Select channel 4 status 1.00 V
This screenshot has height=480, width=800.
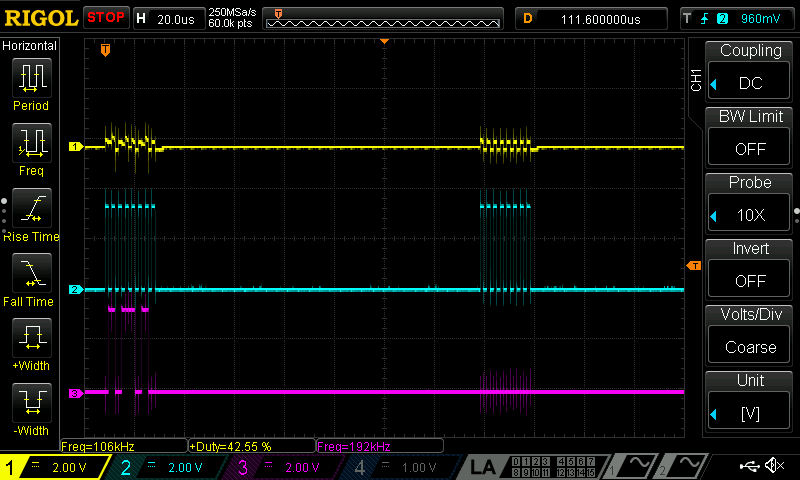403,467
